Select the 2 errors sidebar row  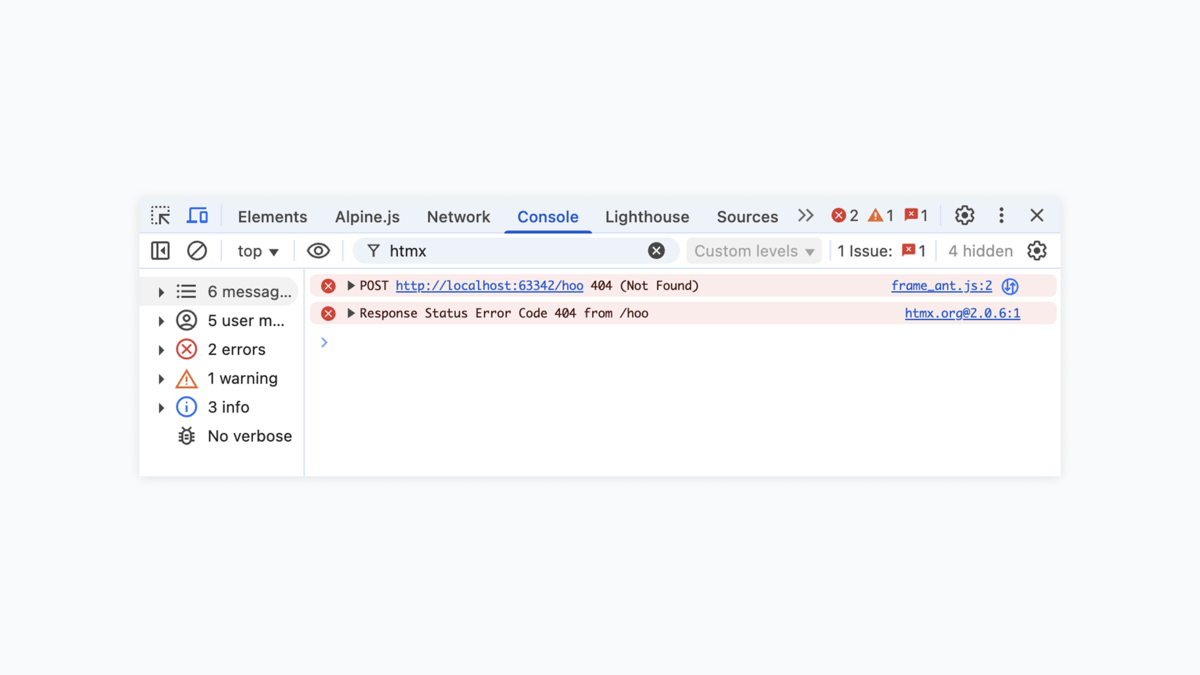[221, 350]
